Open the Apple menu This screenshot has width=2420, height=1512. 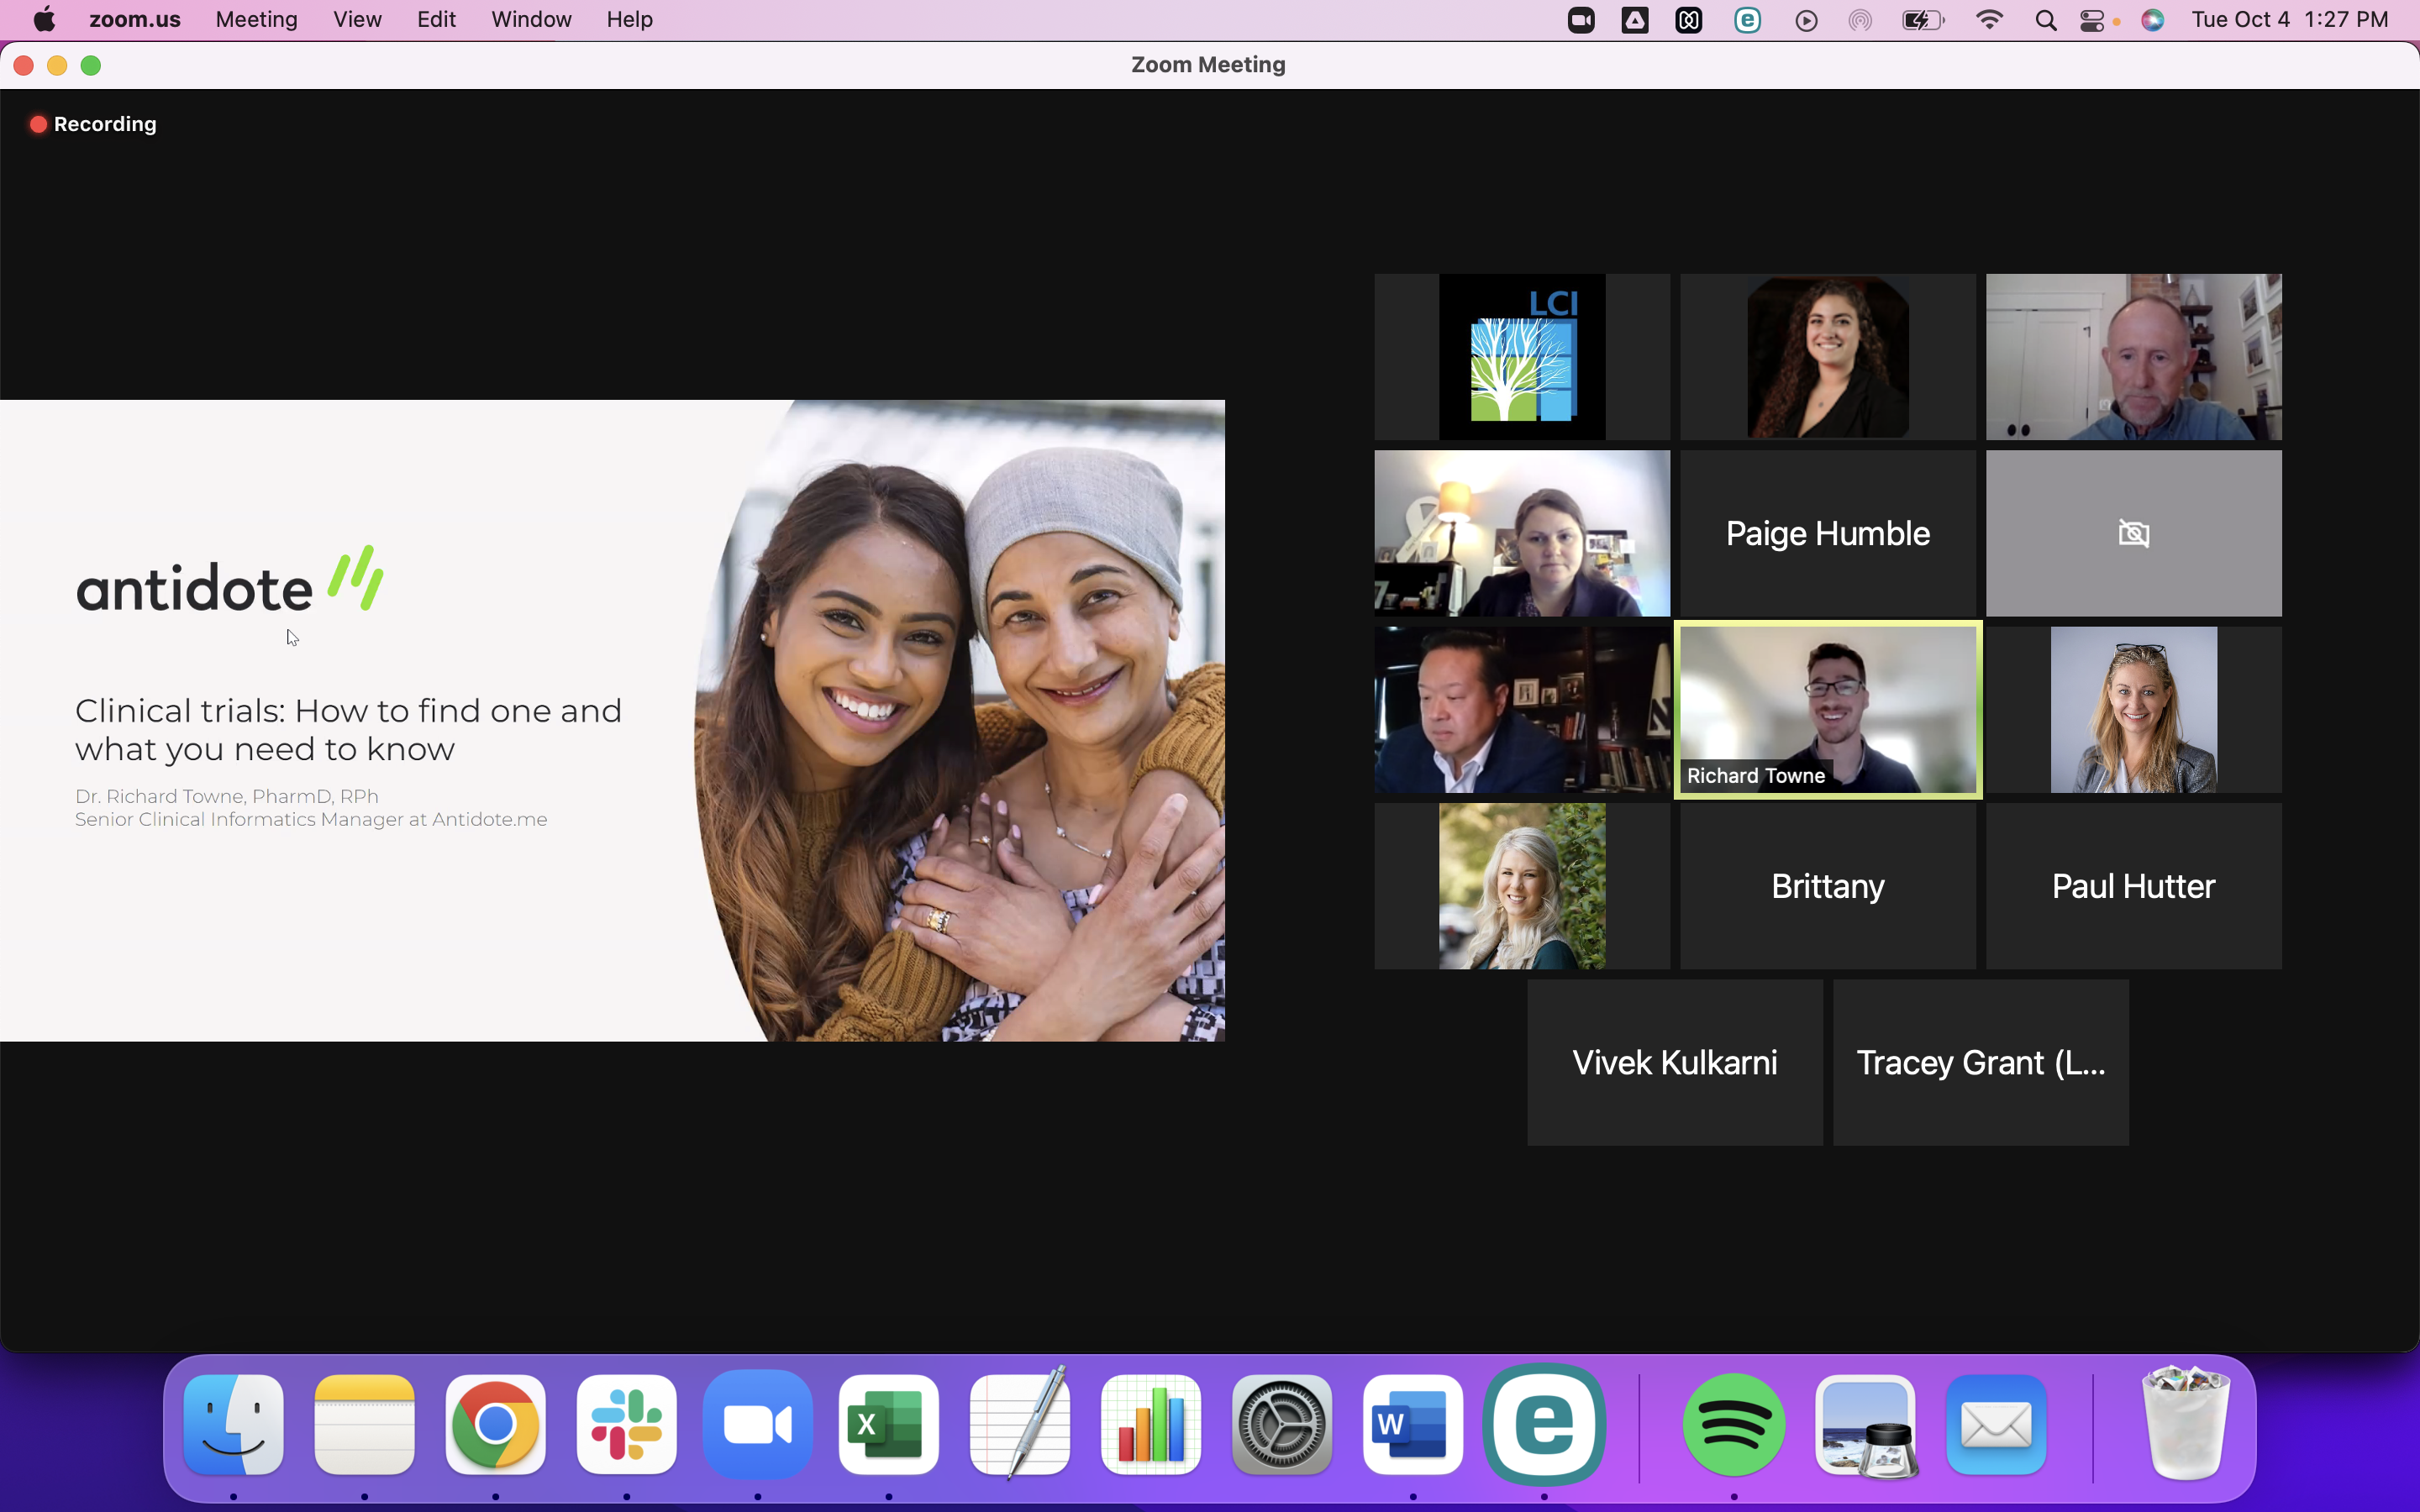45,20
